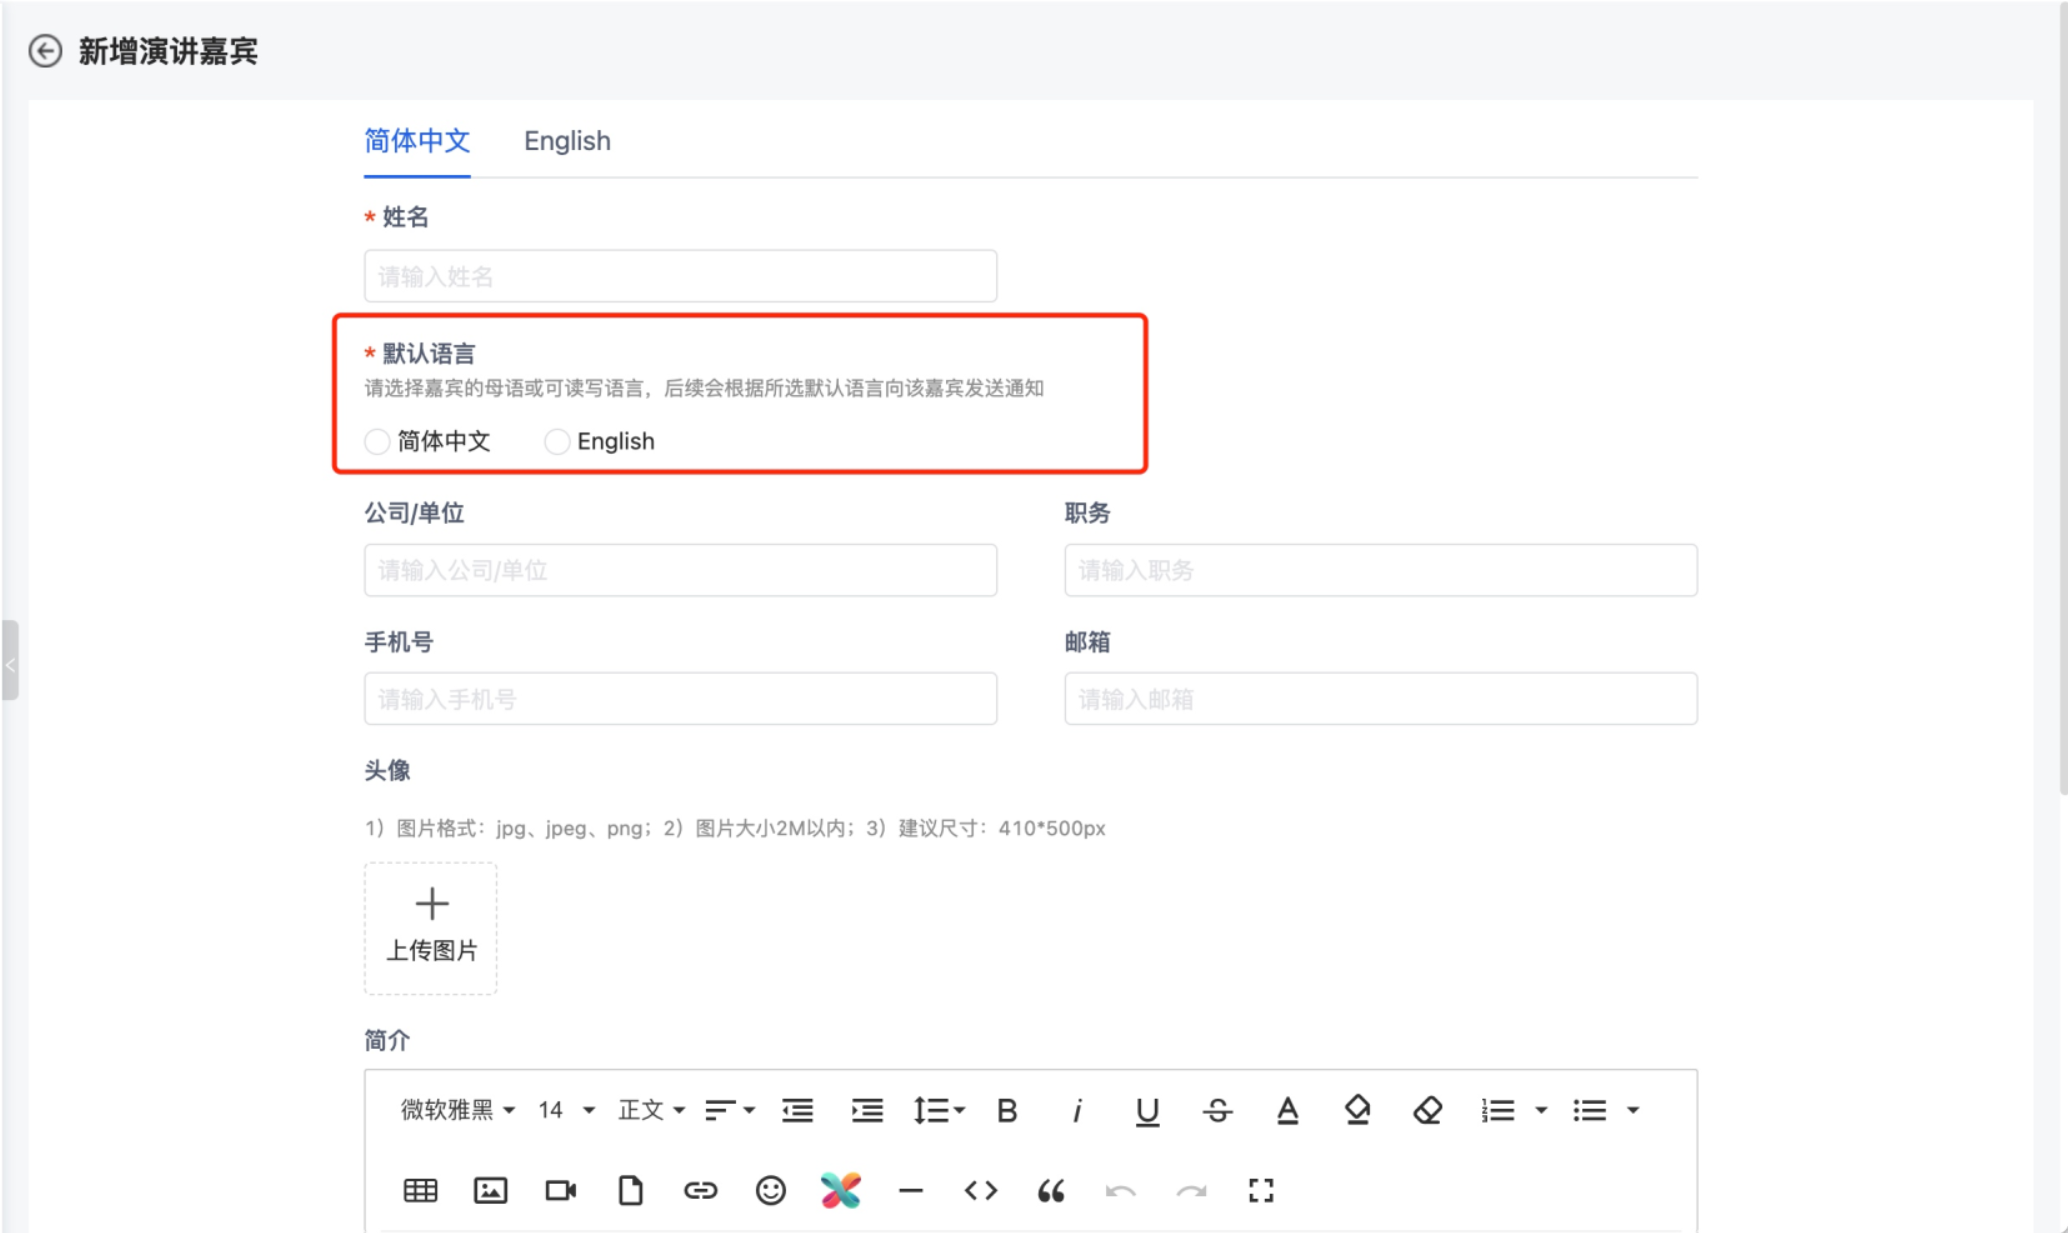This screenshot has height=1233, width=2068.
Task: Apply underline formatting
Action: [x=1147, y=1111]
